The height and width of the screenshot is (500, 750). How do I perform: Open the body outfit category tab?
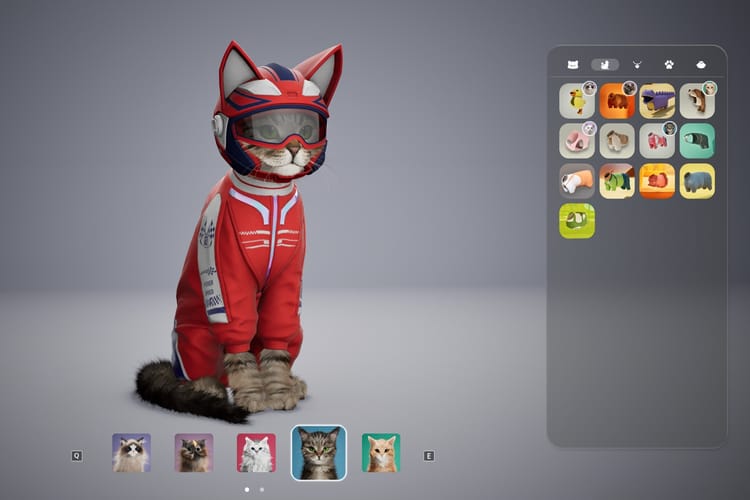[x=605, y=65]
